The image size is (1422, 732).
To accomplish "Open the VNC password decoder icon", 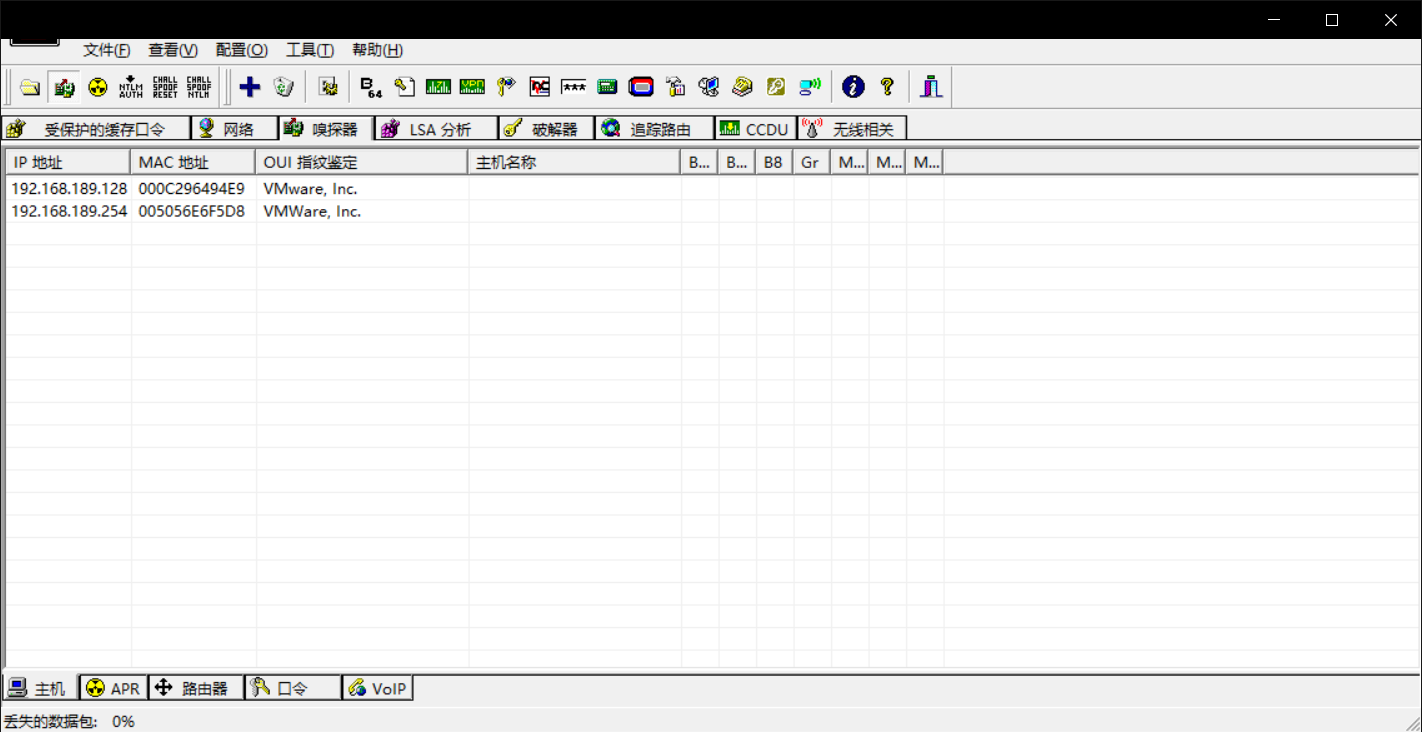I will [x=540, y=87].
